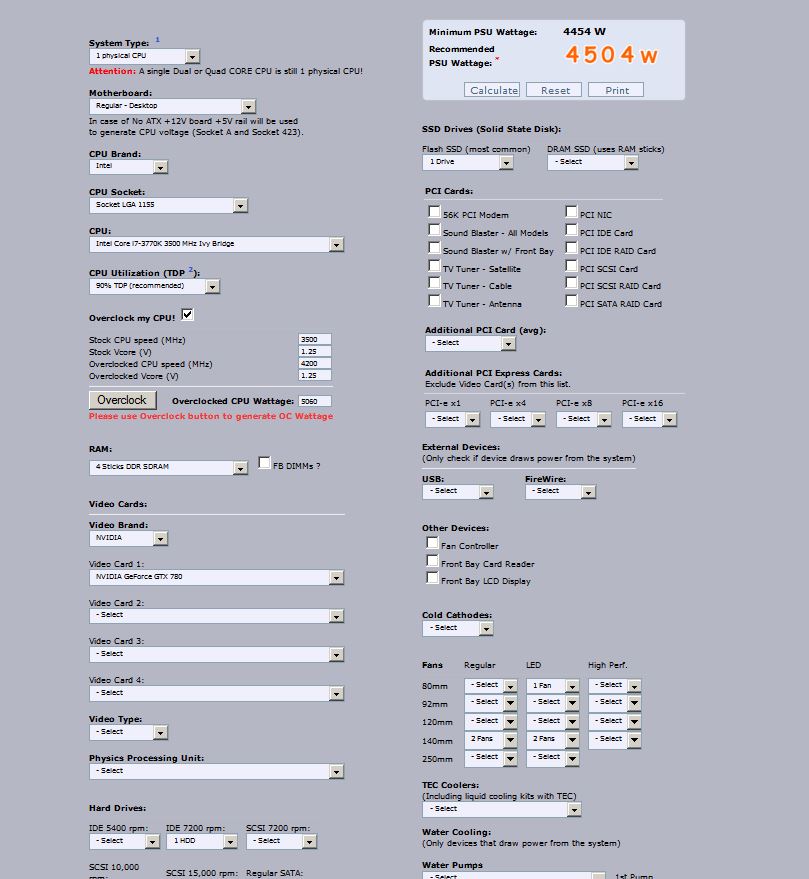Viewport: 809px width, 879px height.
Task: Open the CPU model dropdown
Action: [x=216, y=244]
